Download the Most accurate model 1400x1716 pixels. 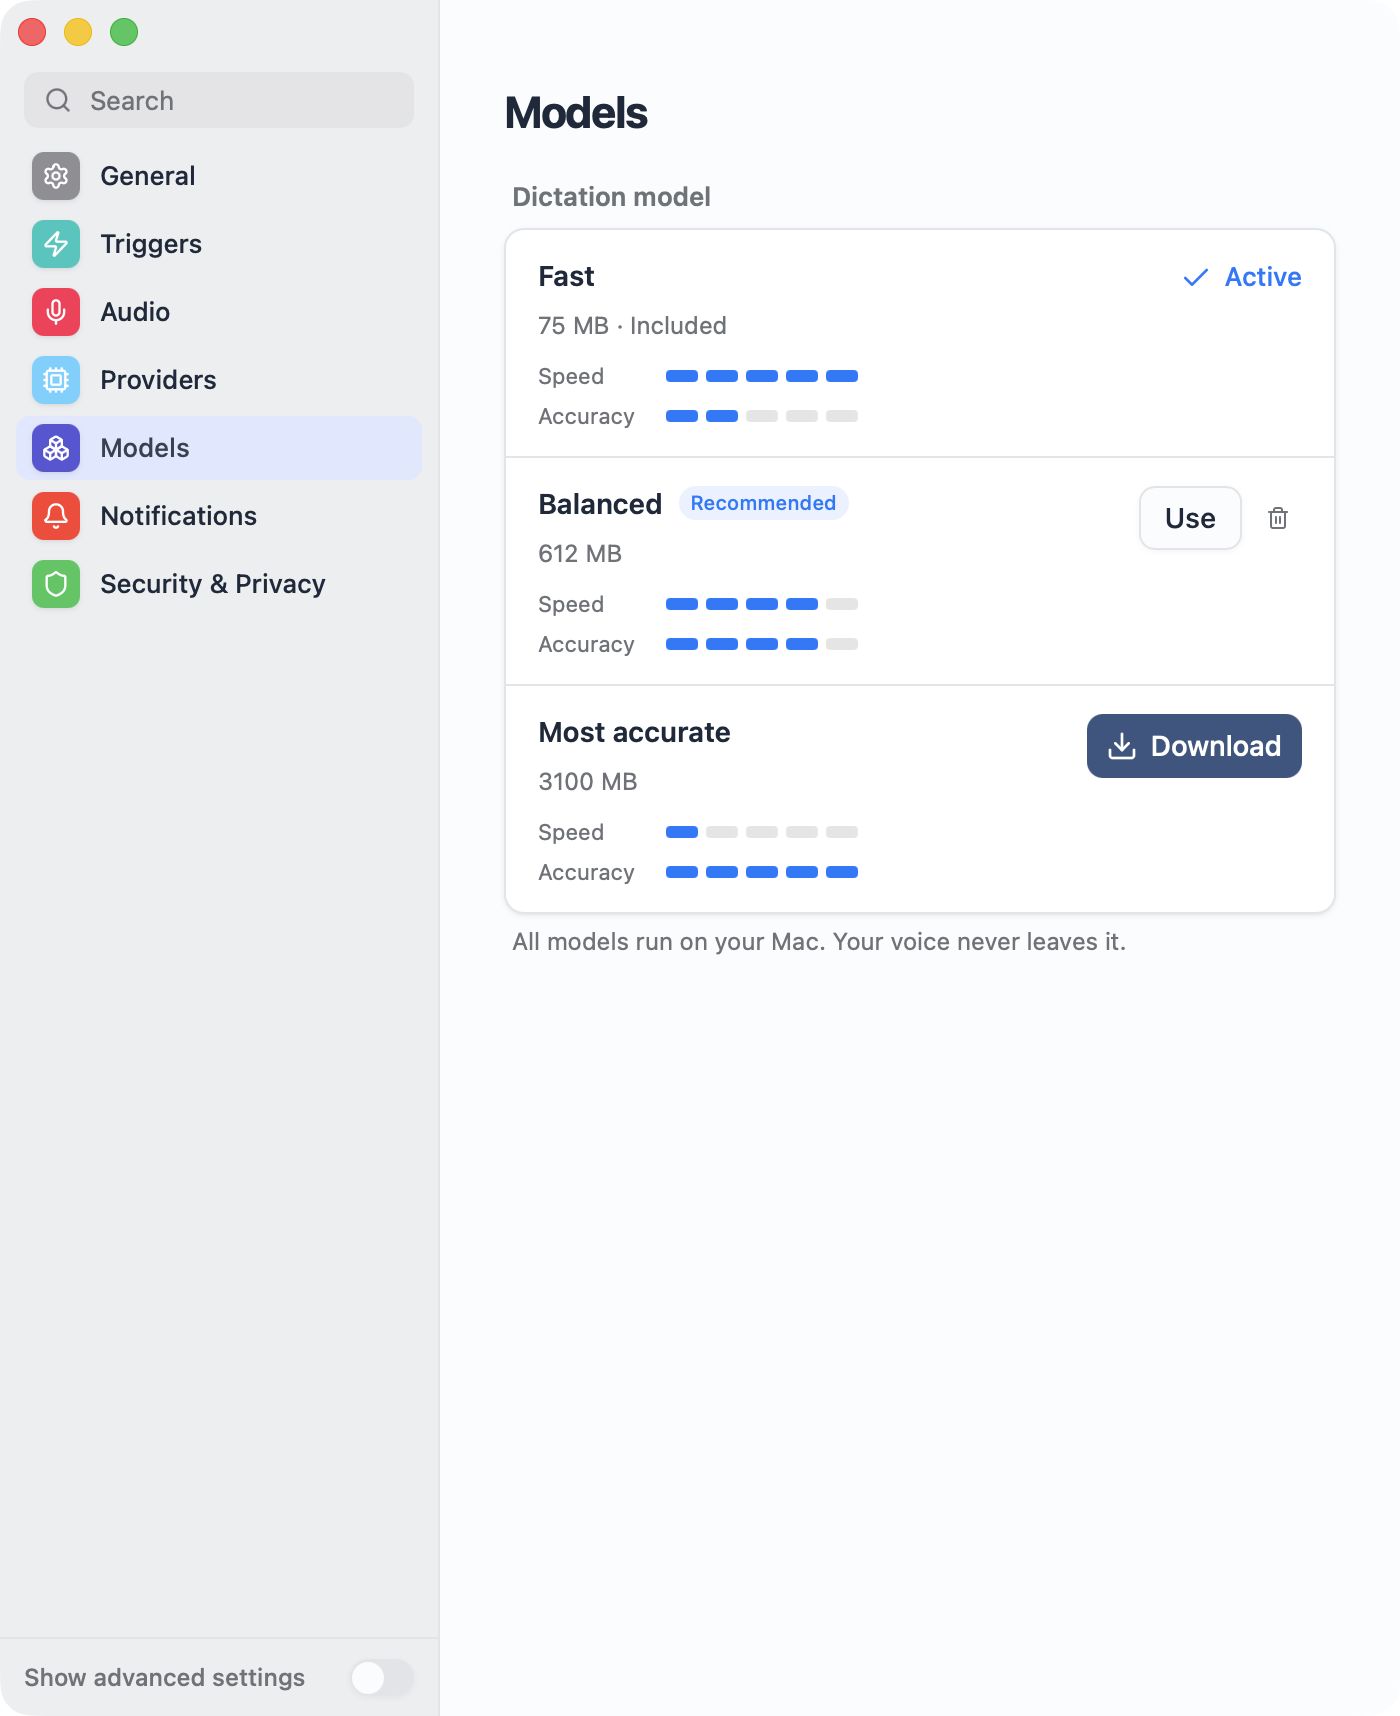tap(1194, 746)
